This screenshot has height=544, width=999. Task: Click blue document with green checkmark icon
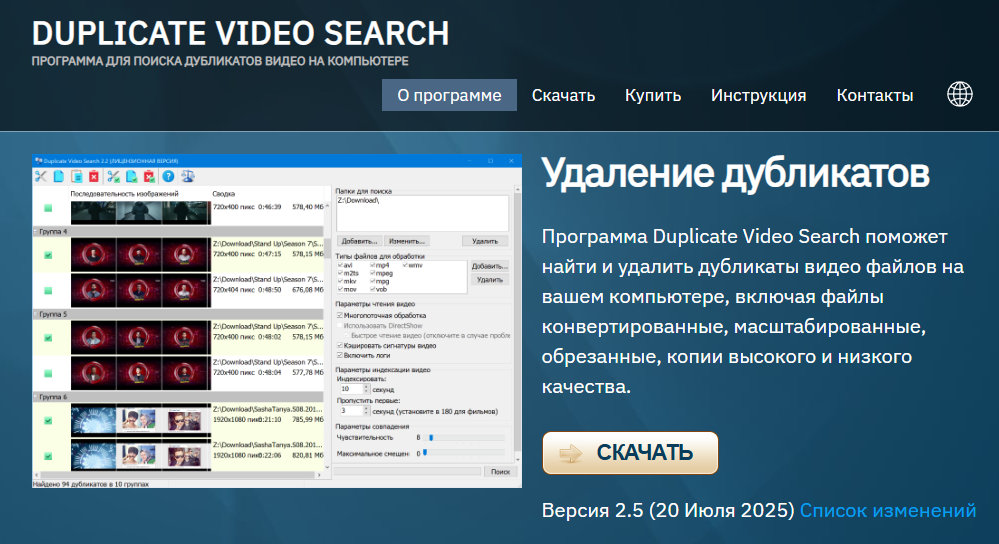tap(132, 176)
